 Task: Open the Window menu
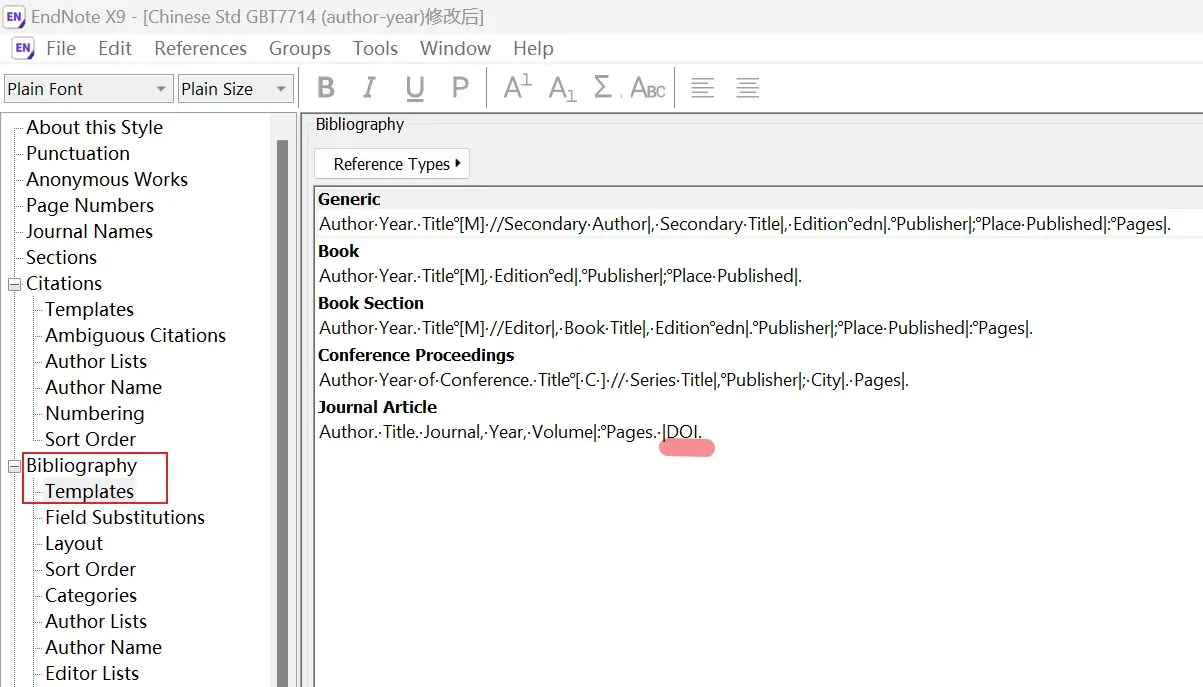pyautogui.click(x=455, y=48)
